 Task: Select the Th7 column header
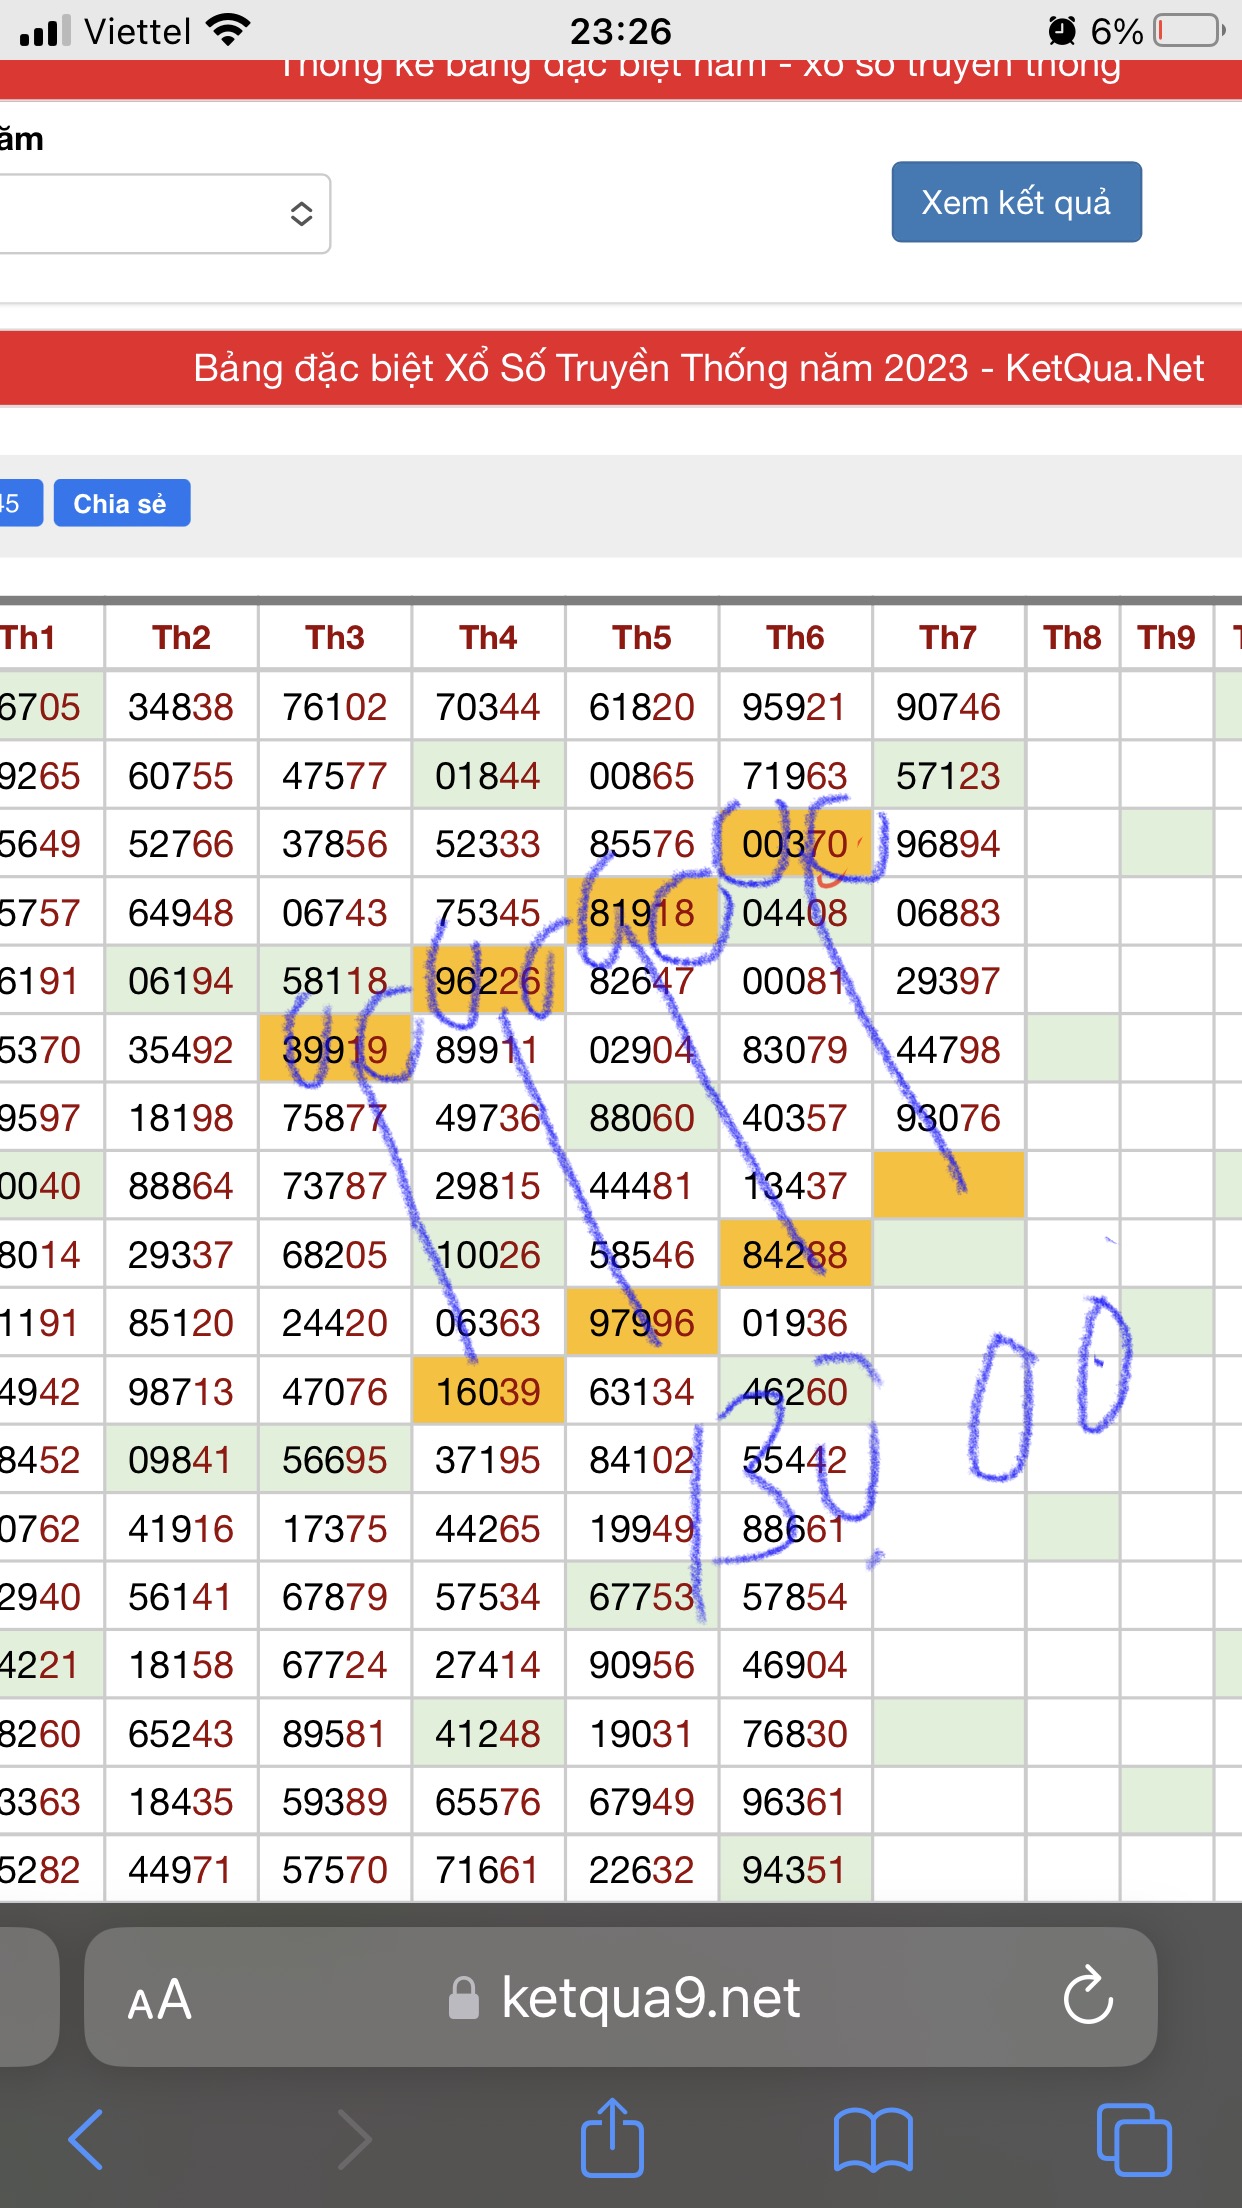point(948,637)
